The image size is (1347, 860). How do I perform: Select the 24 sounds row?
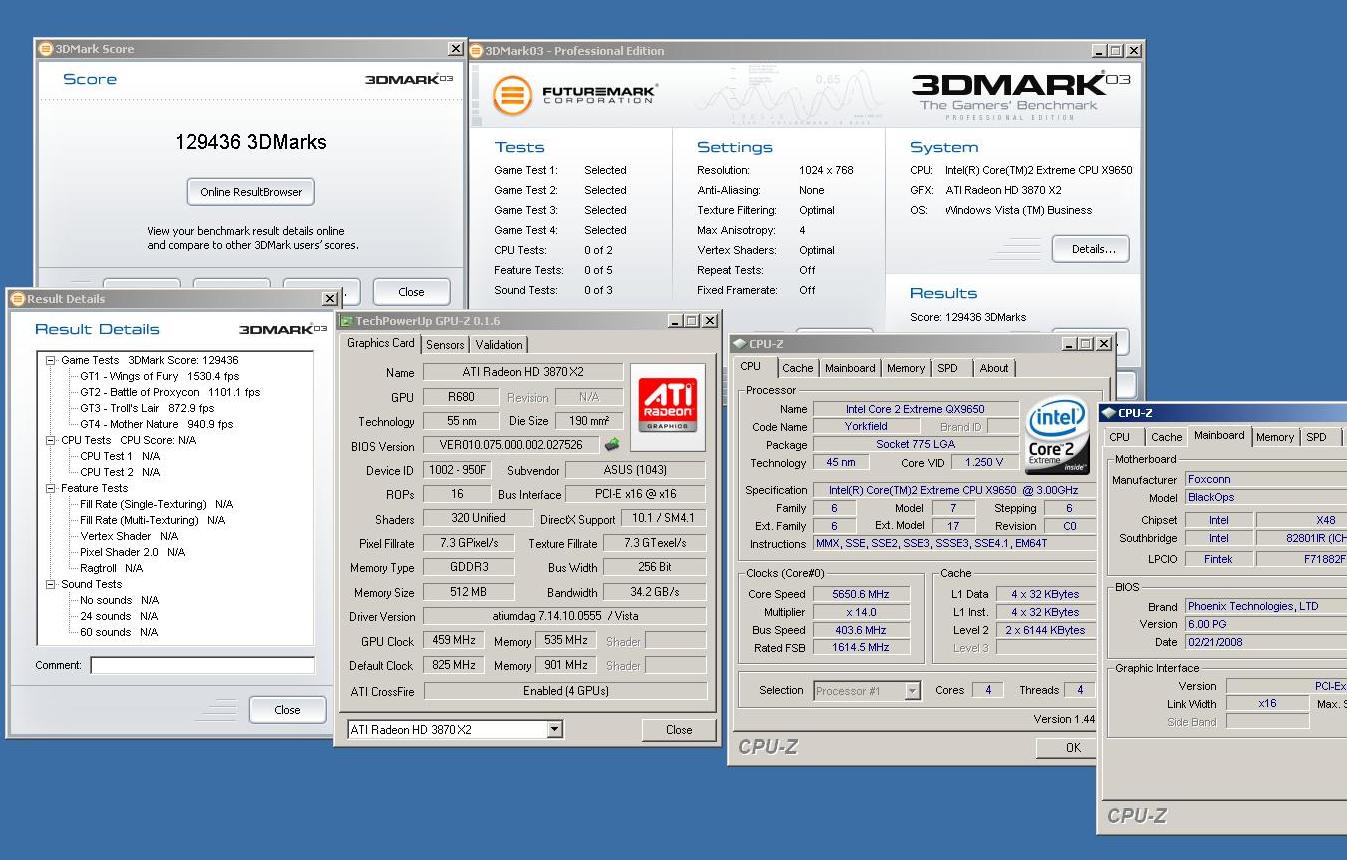pos(119,616)
